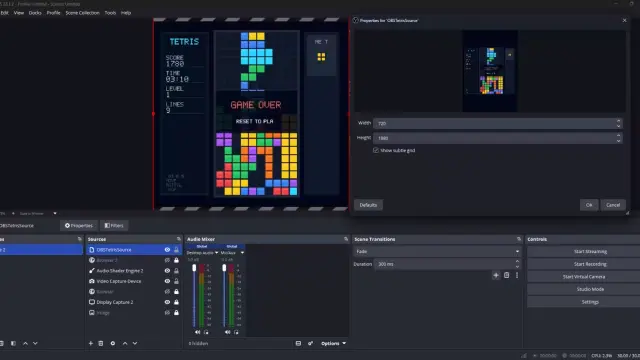Viewport: 640px width, 360px height.
Task: Open transition properties three-dot menu
Action: [517, 276]
